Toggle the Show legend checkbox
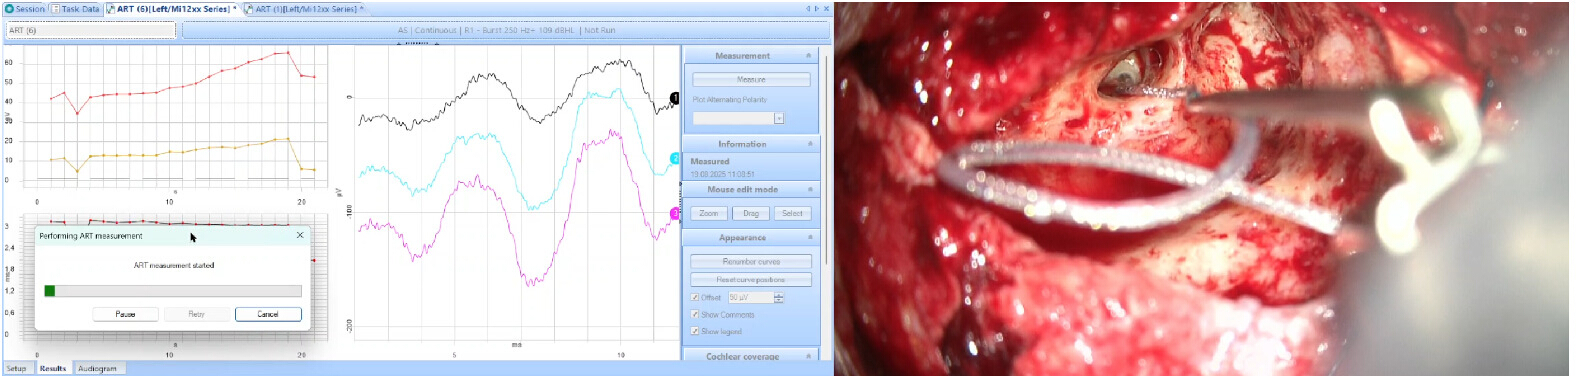Image resolution: width=1576 pixels, height=376 pixels. tap(695, 331)
